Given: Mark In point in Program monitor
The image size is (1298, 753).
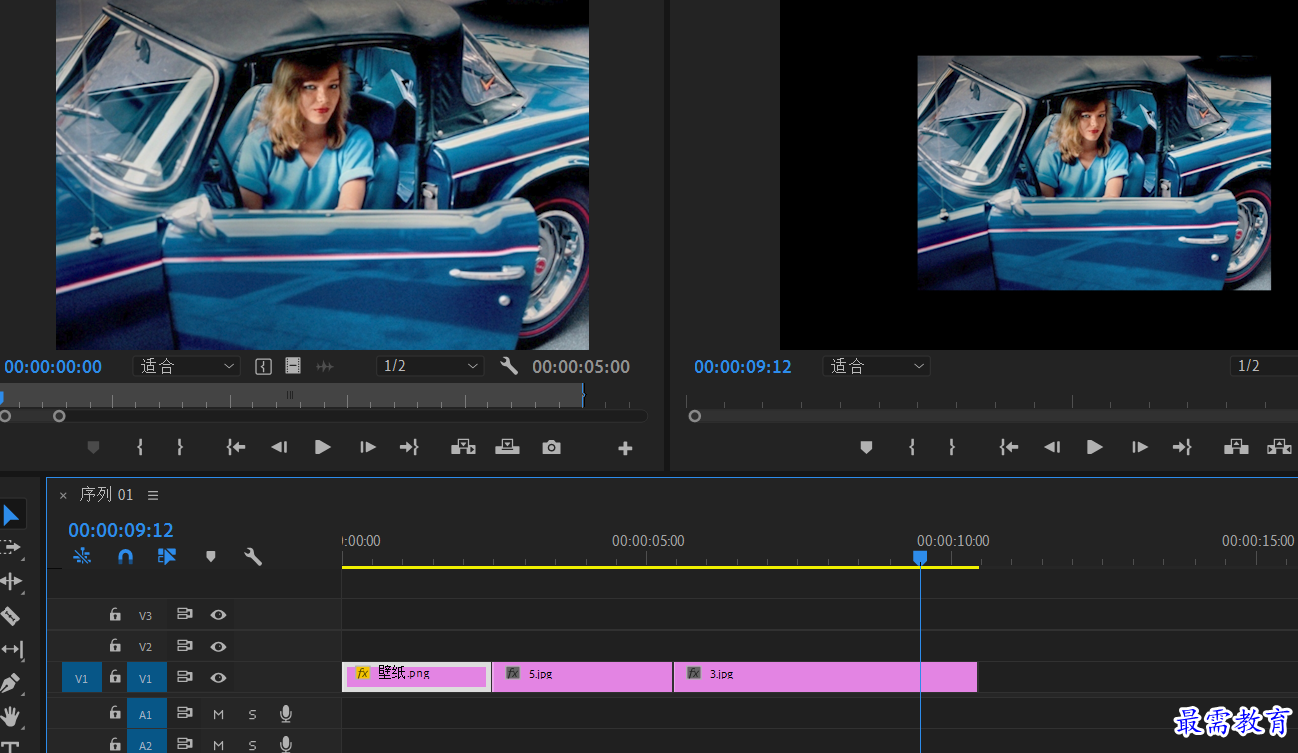Looking at the screenshot, I should click(912, 448).
